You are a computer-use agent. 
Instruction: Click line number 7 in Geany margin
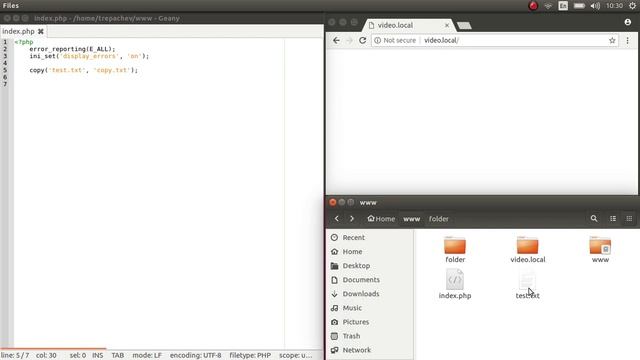[5, 84]
